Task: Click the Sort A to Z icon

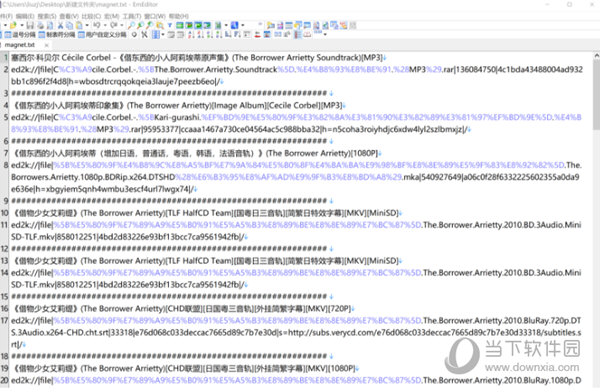Action: pos(191,34)
